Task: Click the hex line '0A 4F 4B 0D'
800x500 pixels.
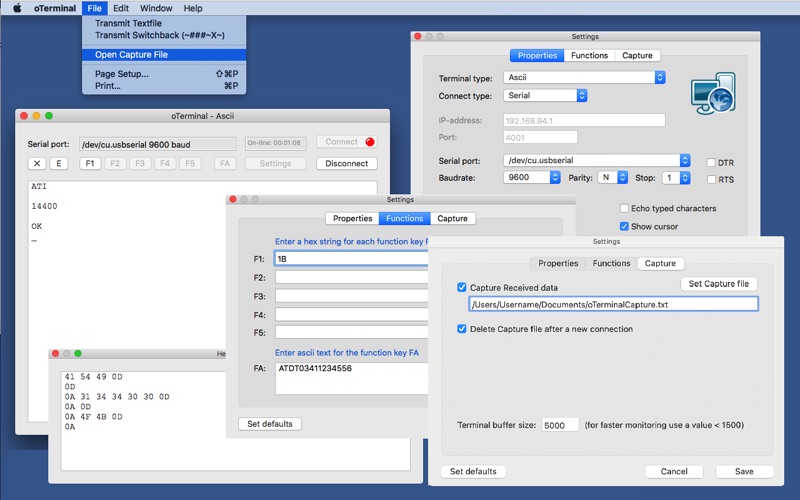Action: pyautogui.click(x=93, y=416)
